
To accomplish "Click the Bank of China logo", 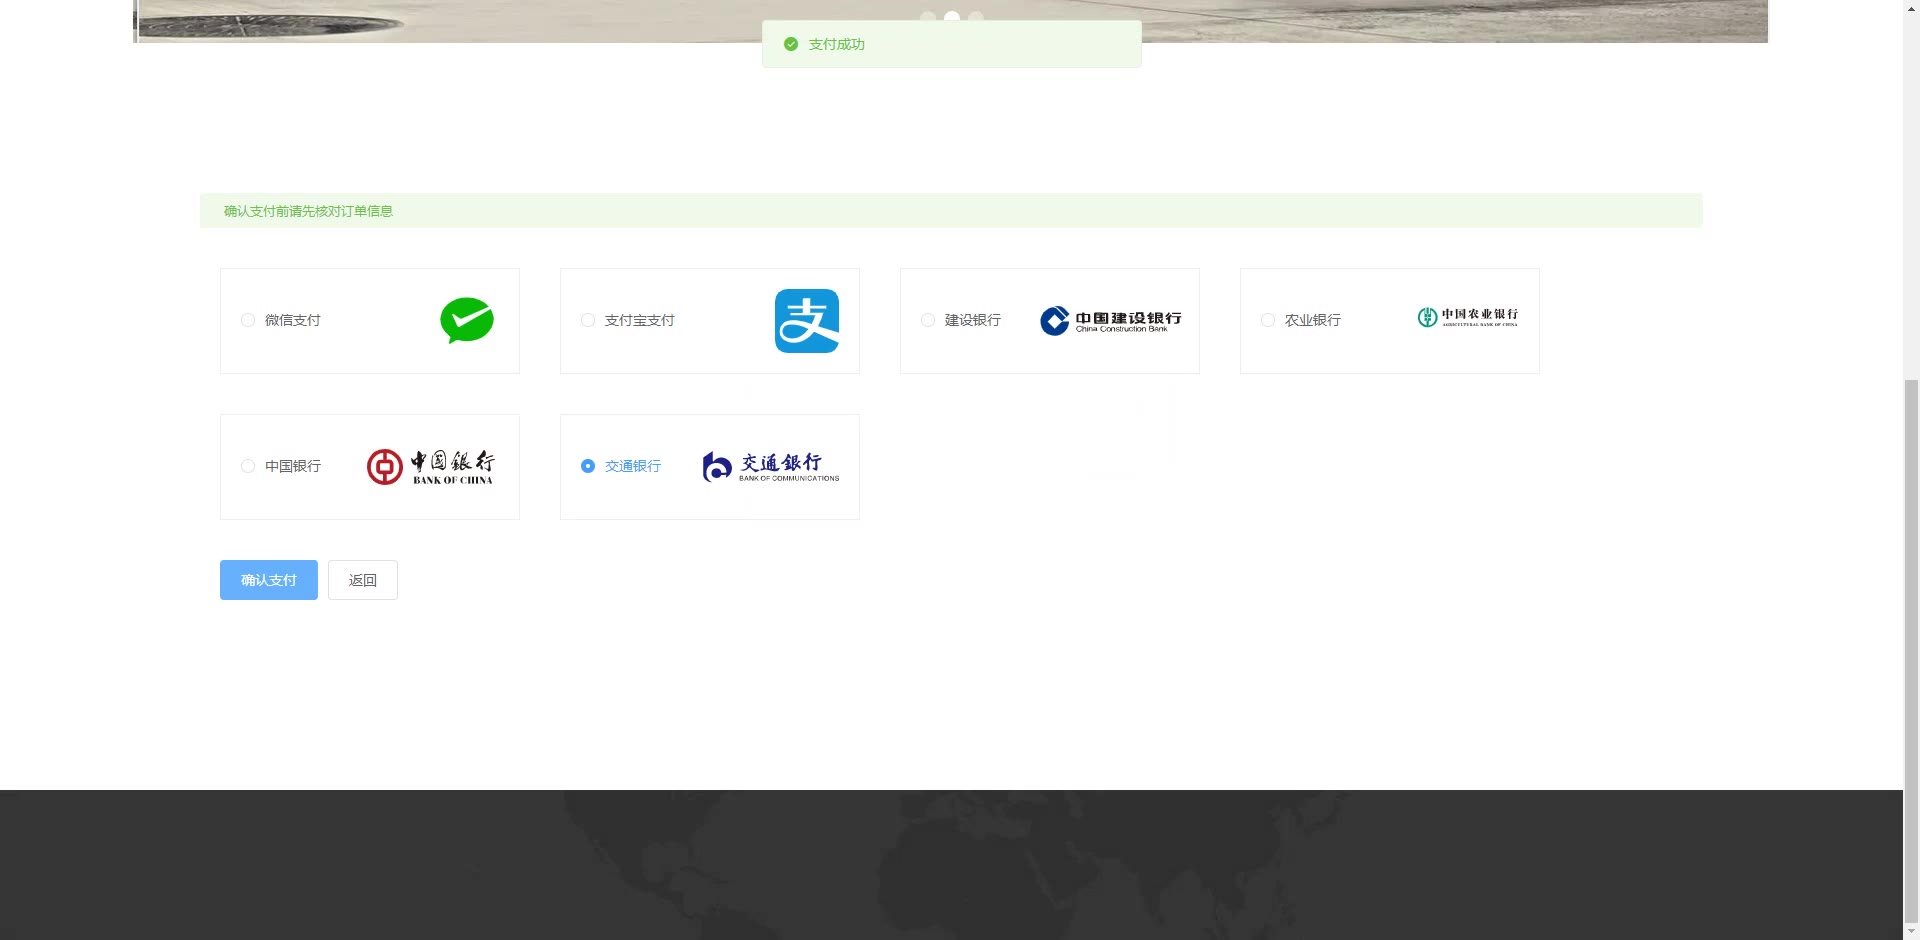I will pos(430,466).
